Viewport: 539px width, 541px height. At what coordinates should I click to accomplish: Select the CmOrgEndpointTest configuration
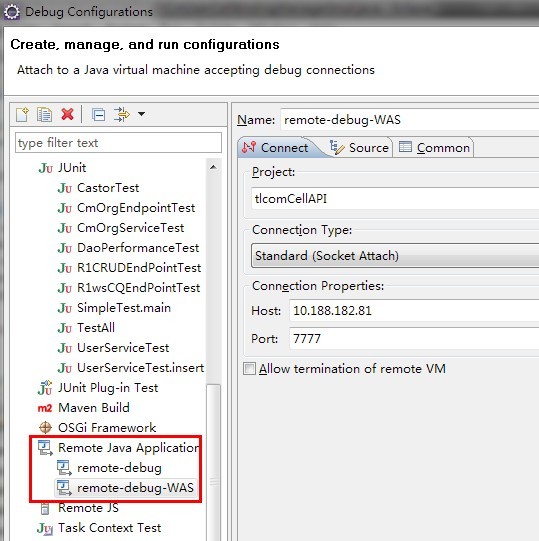coord(136,208)
